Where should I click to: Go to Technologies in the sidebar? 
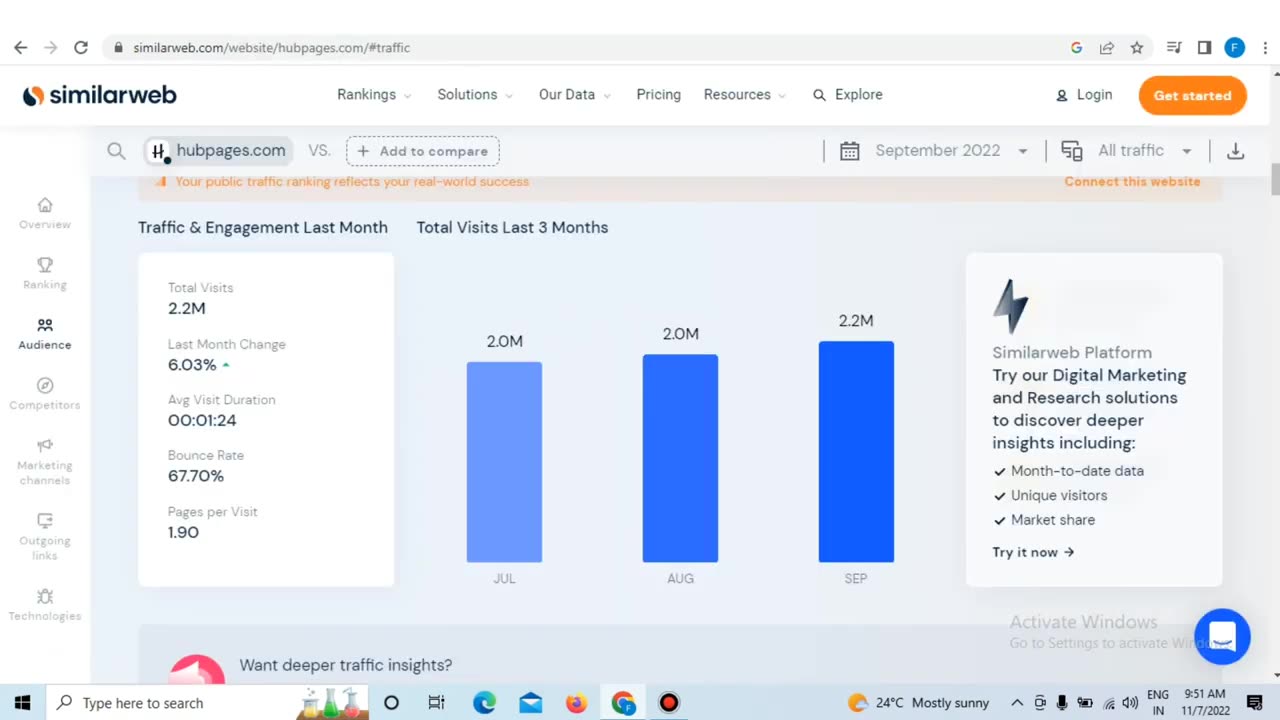(45, 605)
